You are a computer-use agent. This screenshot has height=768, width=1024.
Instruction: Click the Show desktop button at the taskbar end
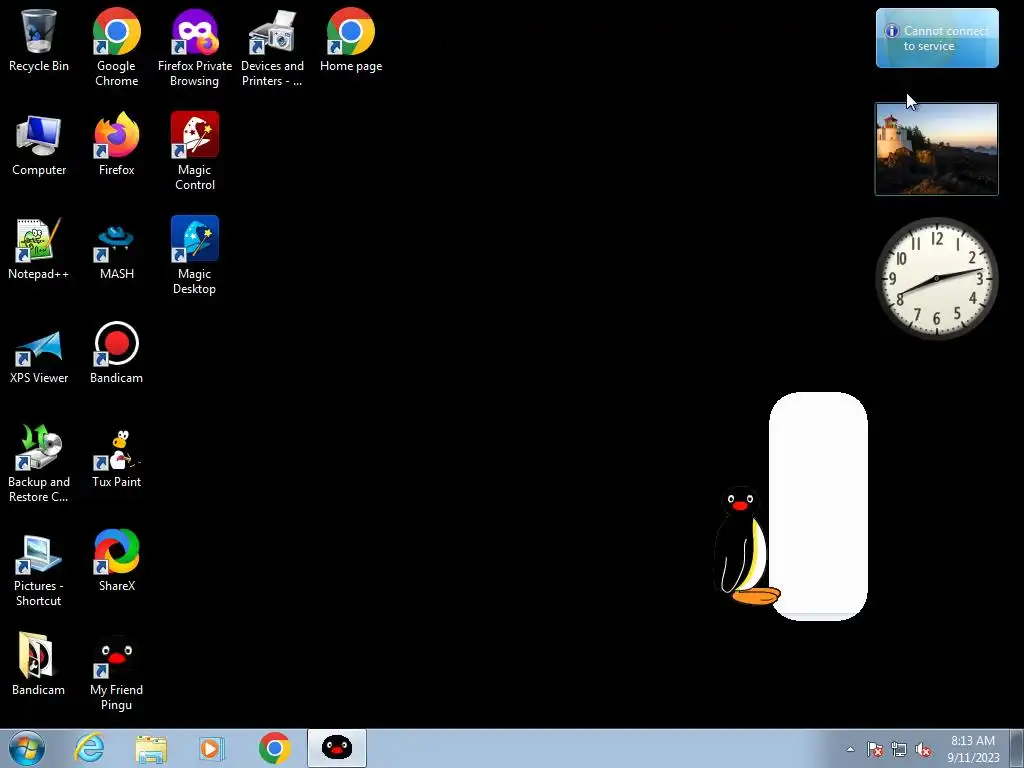coord(1017,748)
